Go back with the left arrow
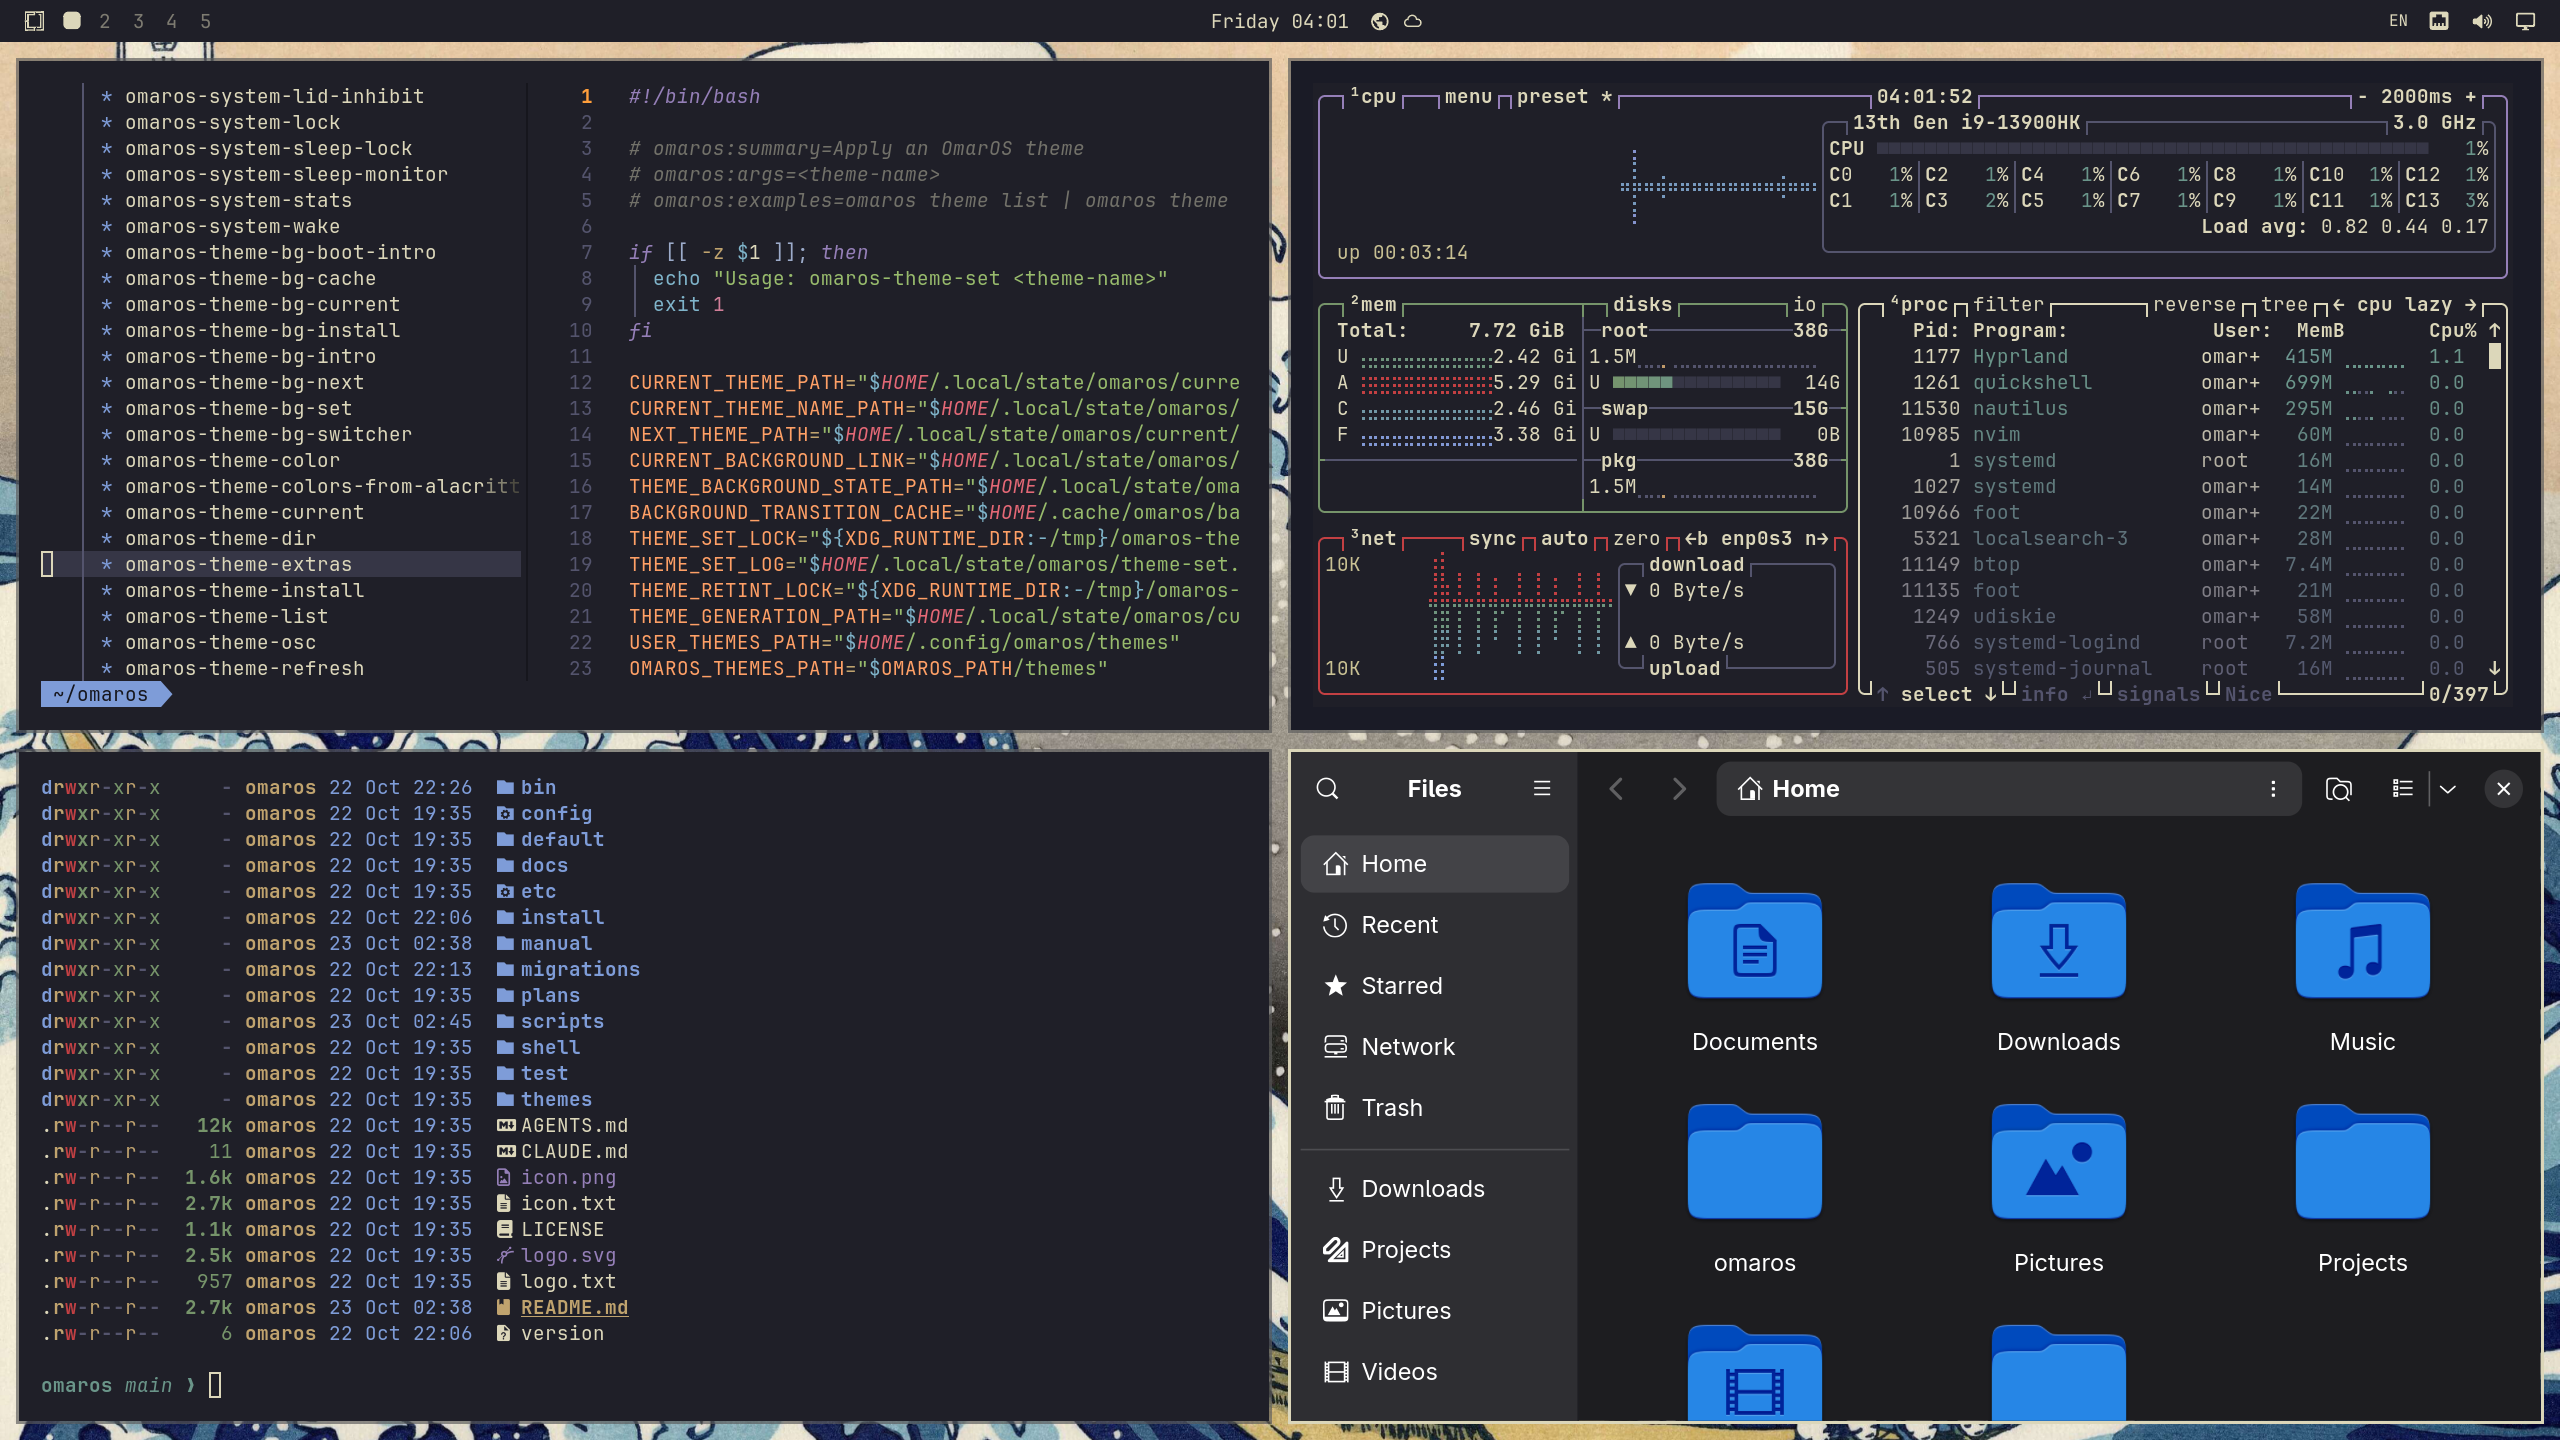Screen dimensions: 2560x1440 [1616, 789]
